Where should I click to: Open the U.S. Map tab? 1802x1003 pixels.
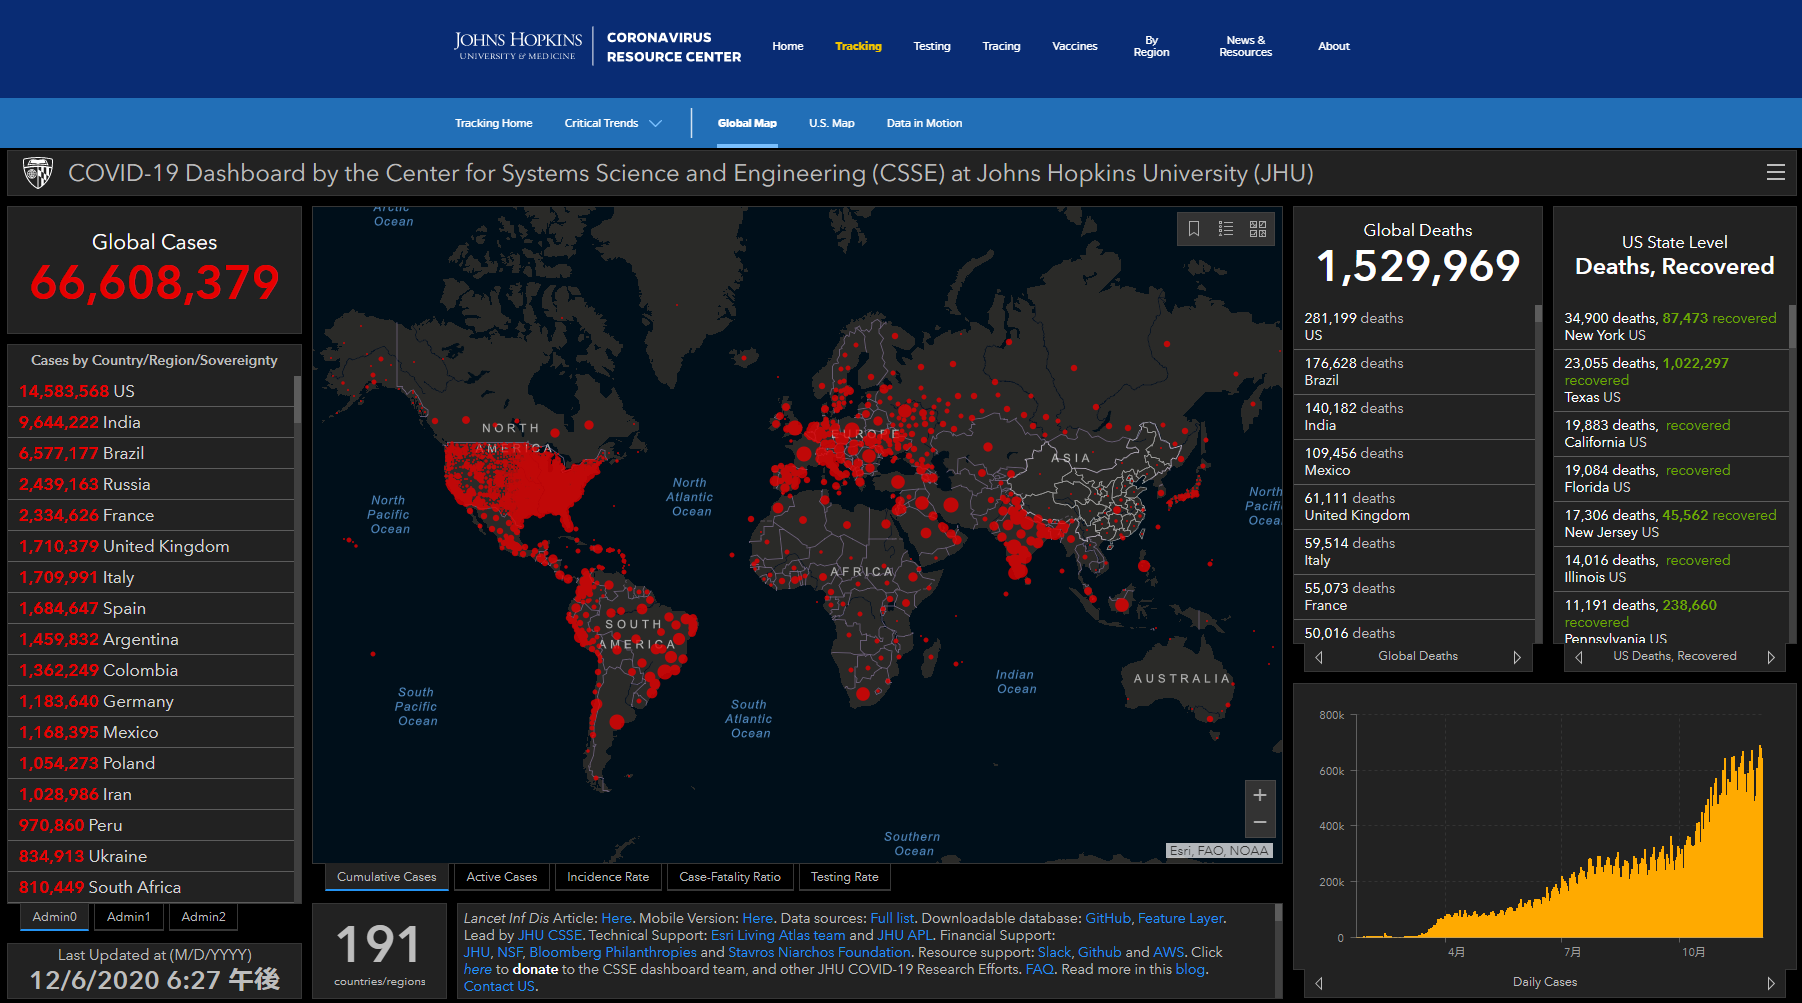[832, 123]
